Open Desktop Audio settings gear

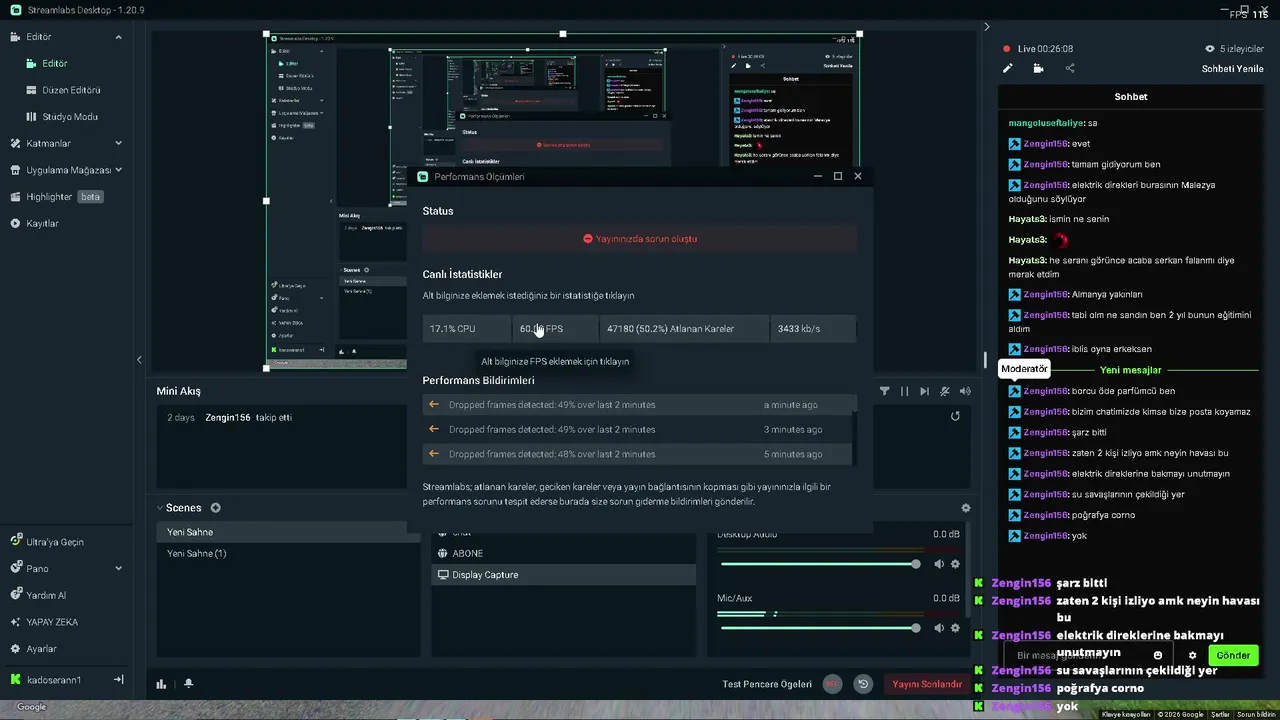click(x=955, y=564)
